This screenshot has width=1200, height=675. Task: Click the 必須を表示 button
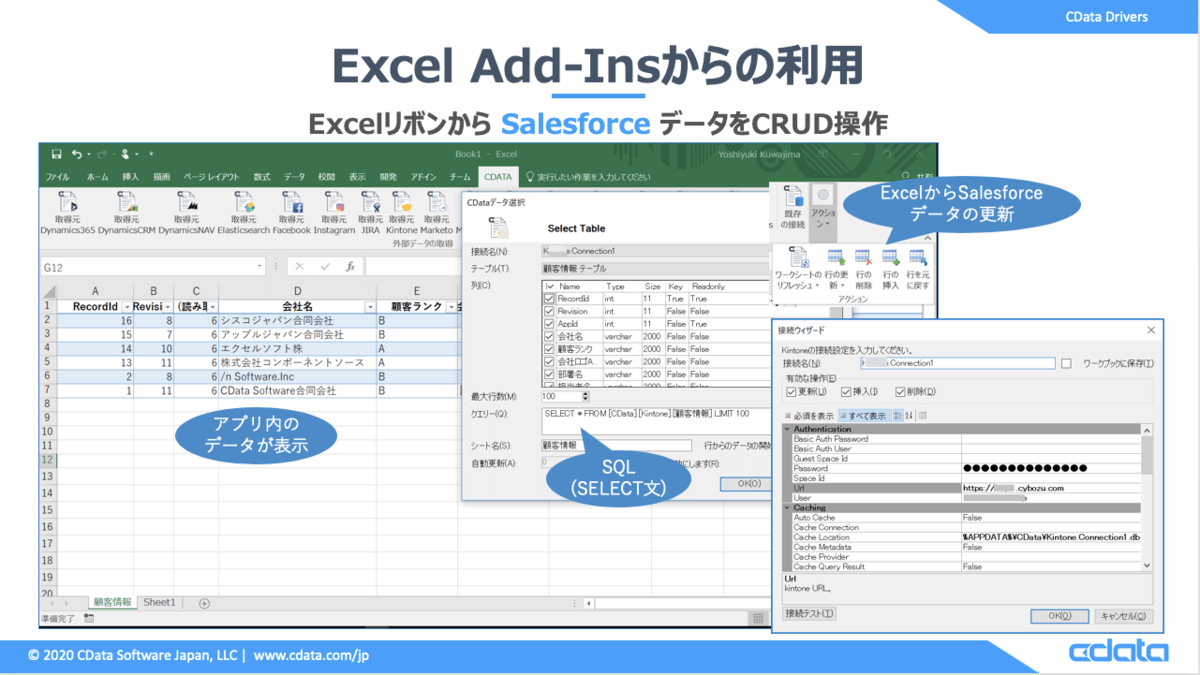[x=810, y=415]
